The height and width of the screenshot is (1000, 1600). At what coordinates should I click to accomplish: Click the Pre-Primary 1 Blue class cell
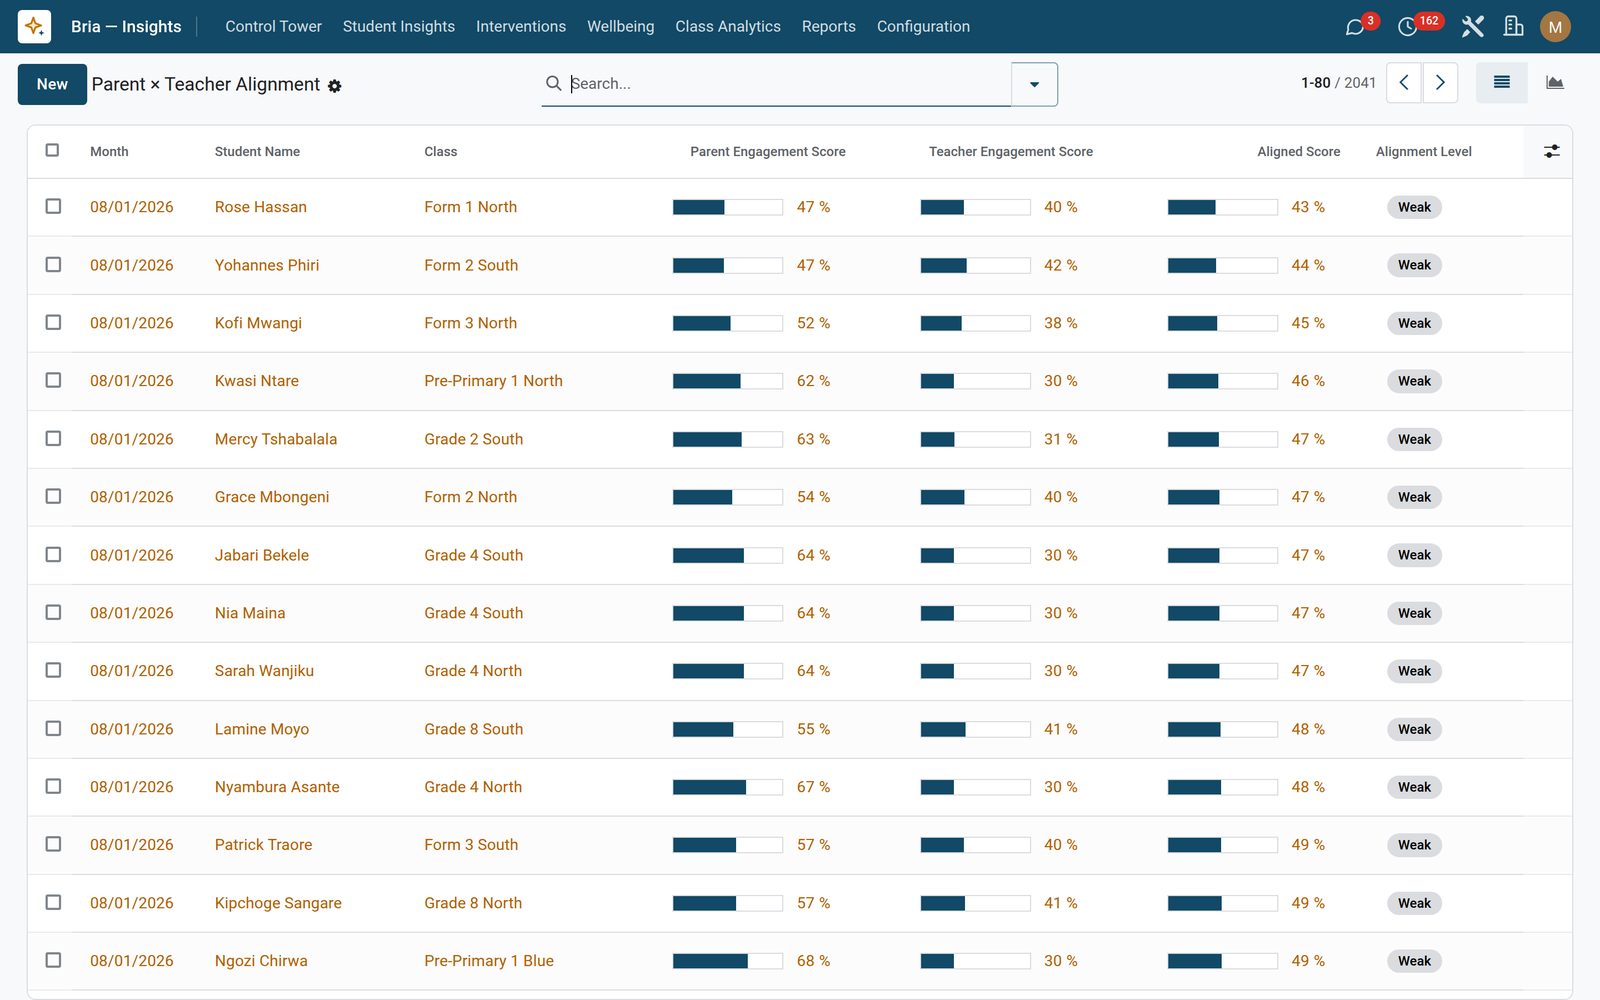click(489, 961)
